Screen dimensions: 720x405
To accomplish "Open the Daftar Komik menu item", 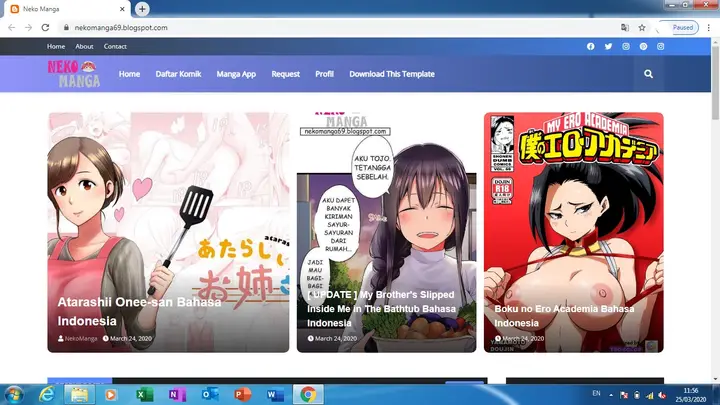I will (178, 74).
